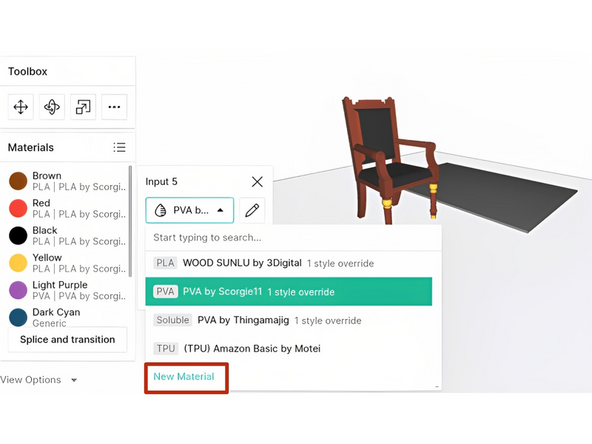The height and width of the screenshot is (444, 592).
Task: Expand the View Options dropdown
Action: click(38, 380)
